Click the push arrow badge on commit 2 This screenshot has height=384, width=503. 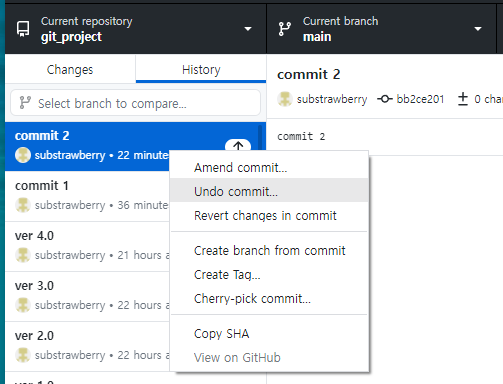238,146
